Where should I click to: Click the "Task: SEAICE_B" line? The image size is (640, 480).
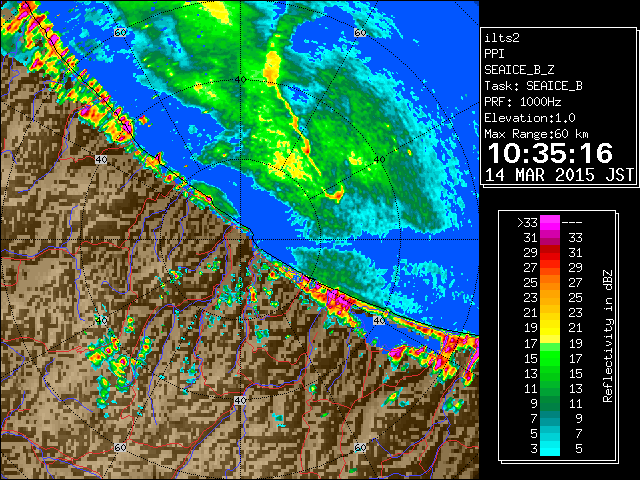[x=533, y=86]
